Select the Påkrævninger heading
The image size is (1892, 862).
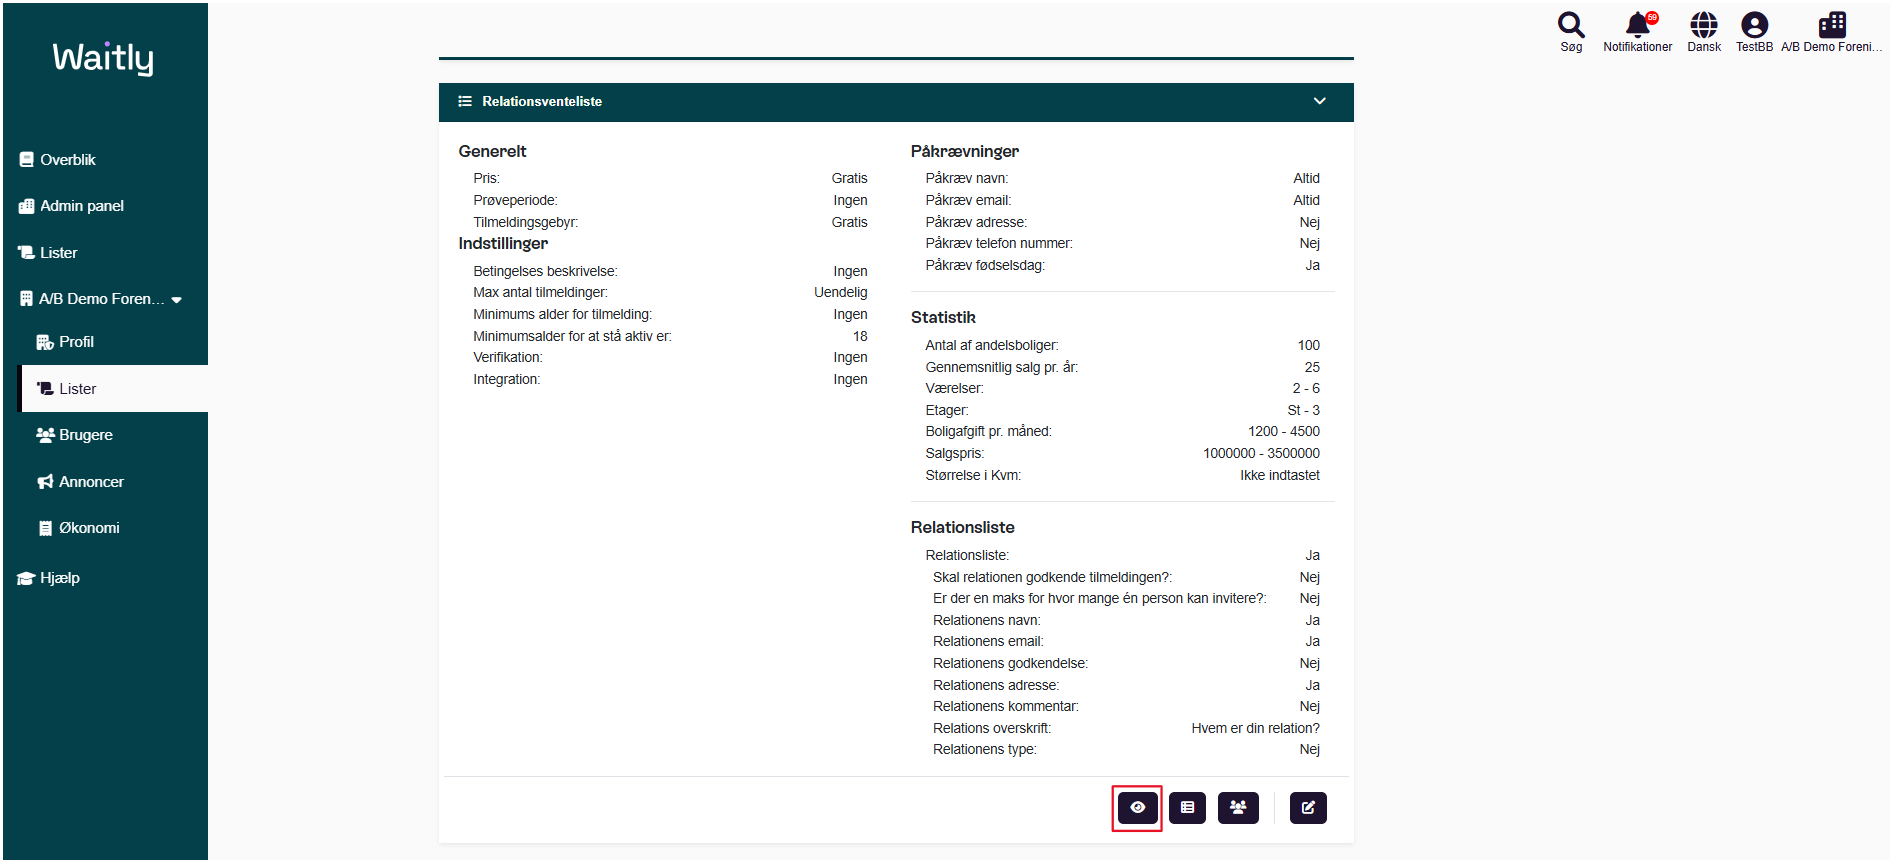click(964, 151)
